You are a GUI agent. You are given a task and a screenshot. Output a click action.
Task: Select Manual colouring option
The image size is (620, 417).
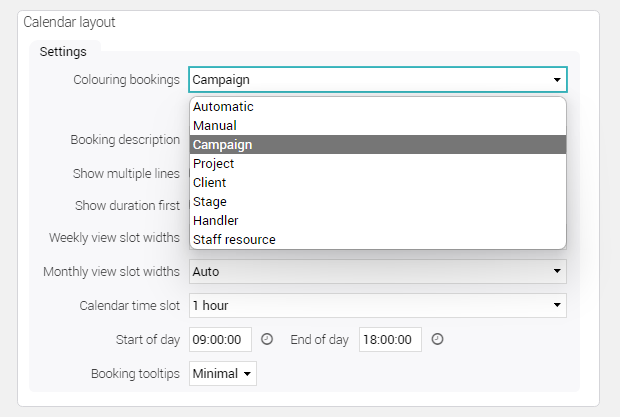click(x=378, y=126)
